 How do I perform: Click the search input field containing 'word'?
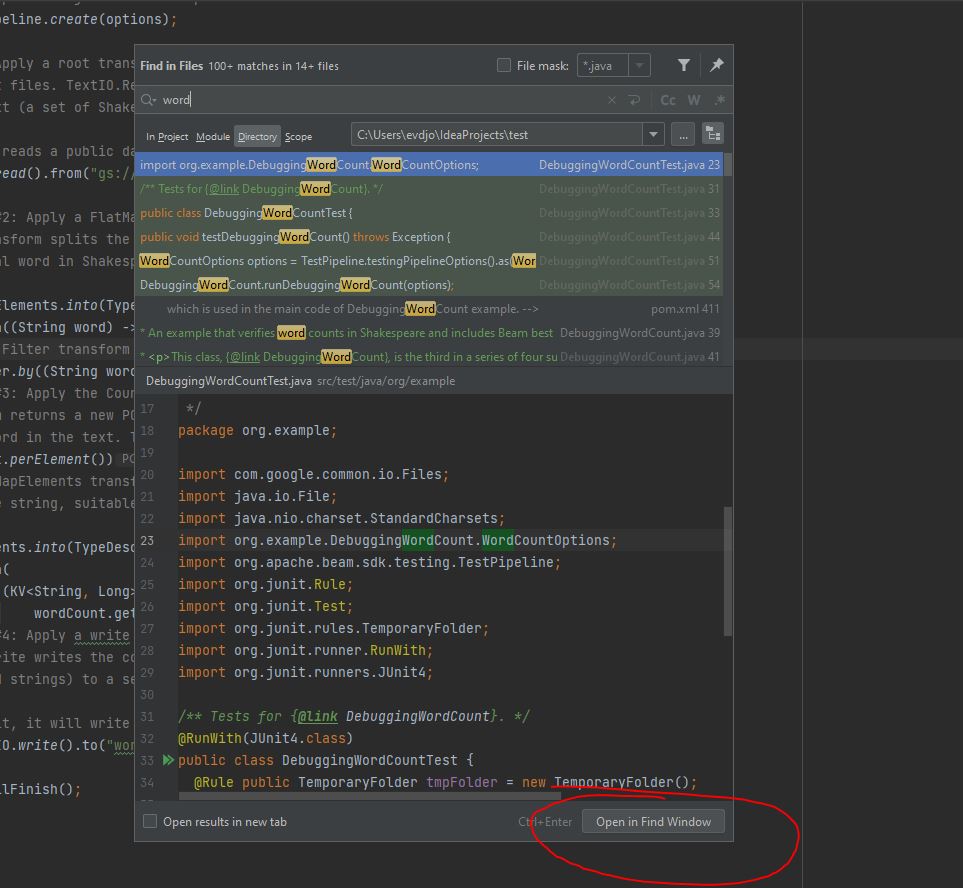381,100
